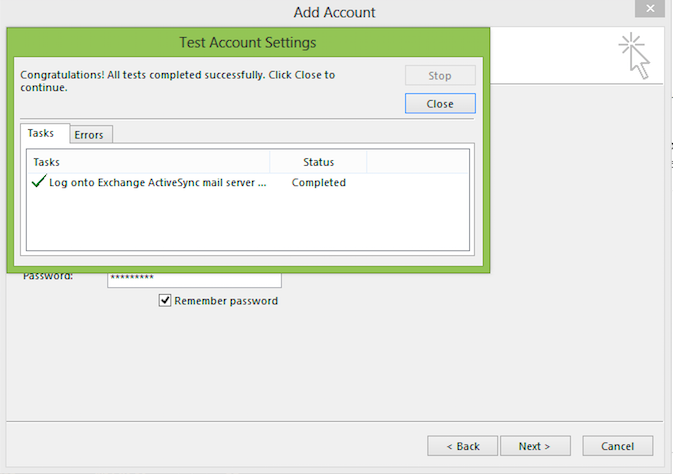The image size is (673, 474).
Task: Click into the Password input field
Action: [194, 280]
